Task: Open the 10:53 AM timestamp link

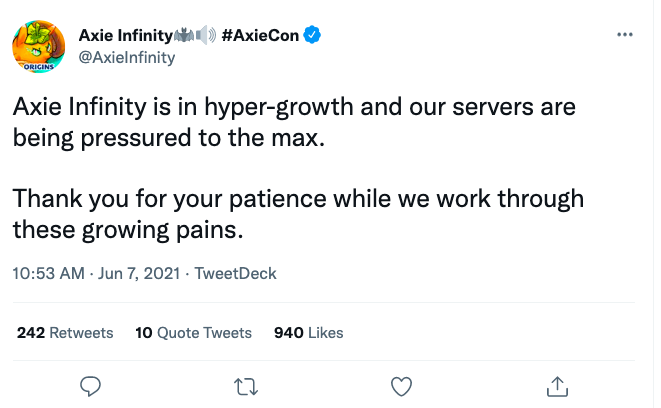Action: point(46,273)
